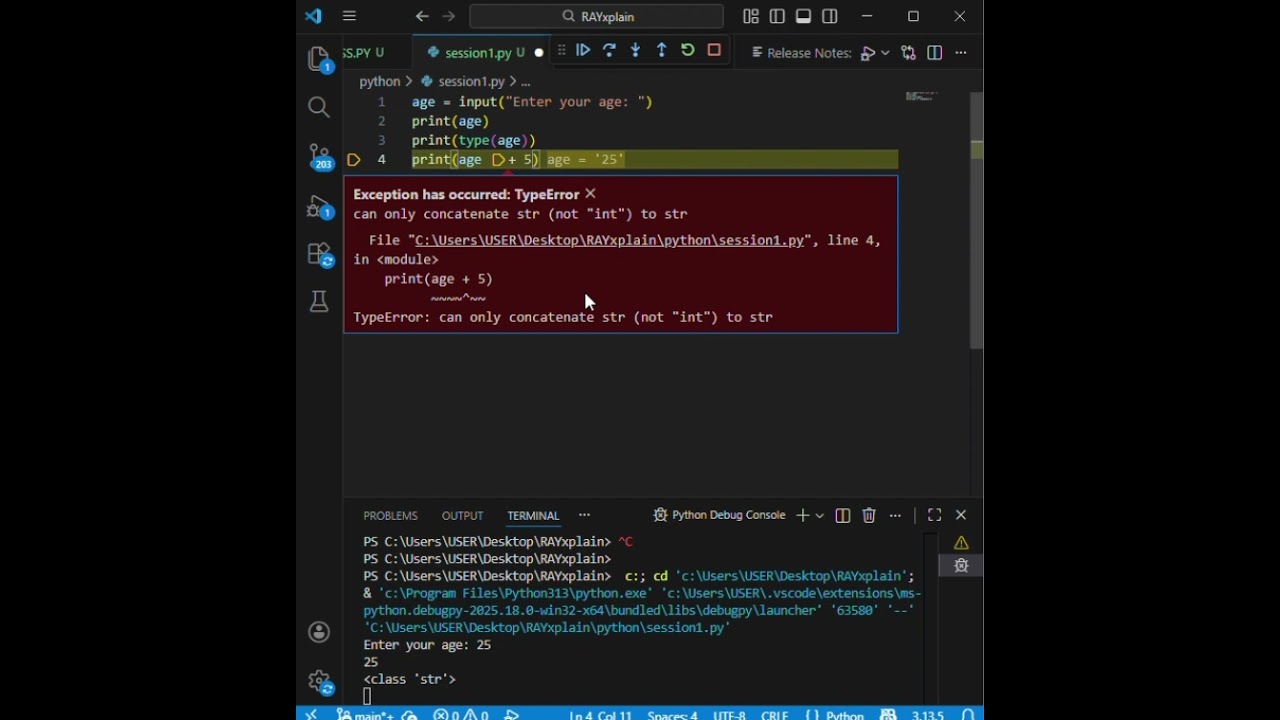Close the terminal panel
Screen dimensions: 1280x720
[x=961, y=515]
